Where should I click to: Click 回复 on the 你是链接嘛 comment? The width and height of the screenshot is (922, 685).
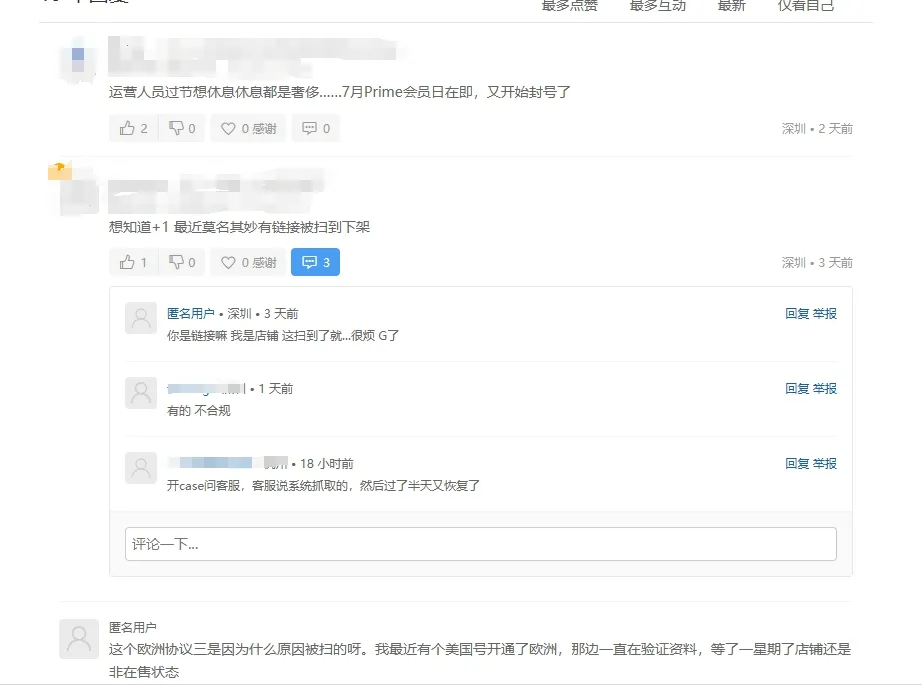(x=797, y=313)
